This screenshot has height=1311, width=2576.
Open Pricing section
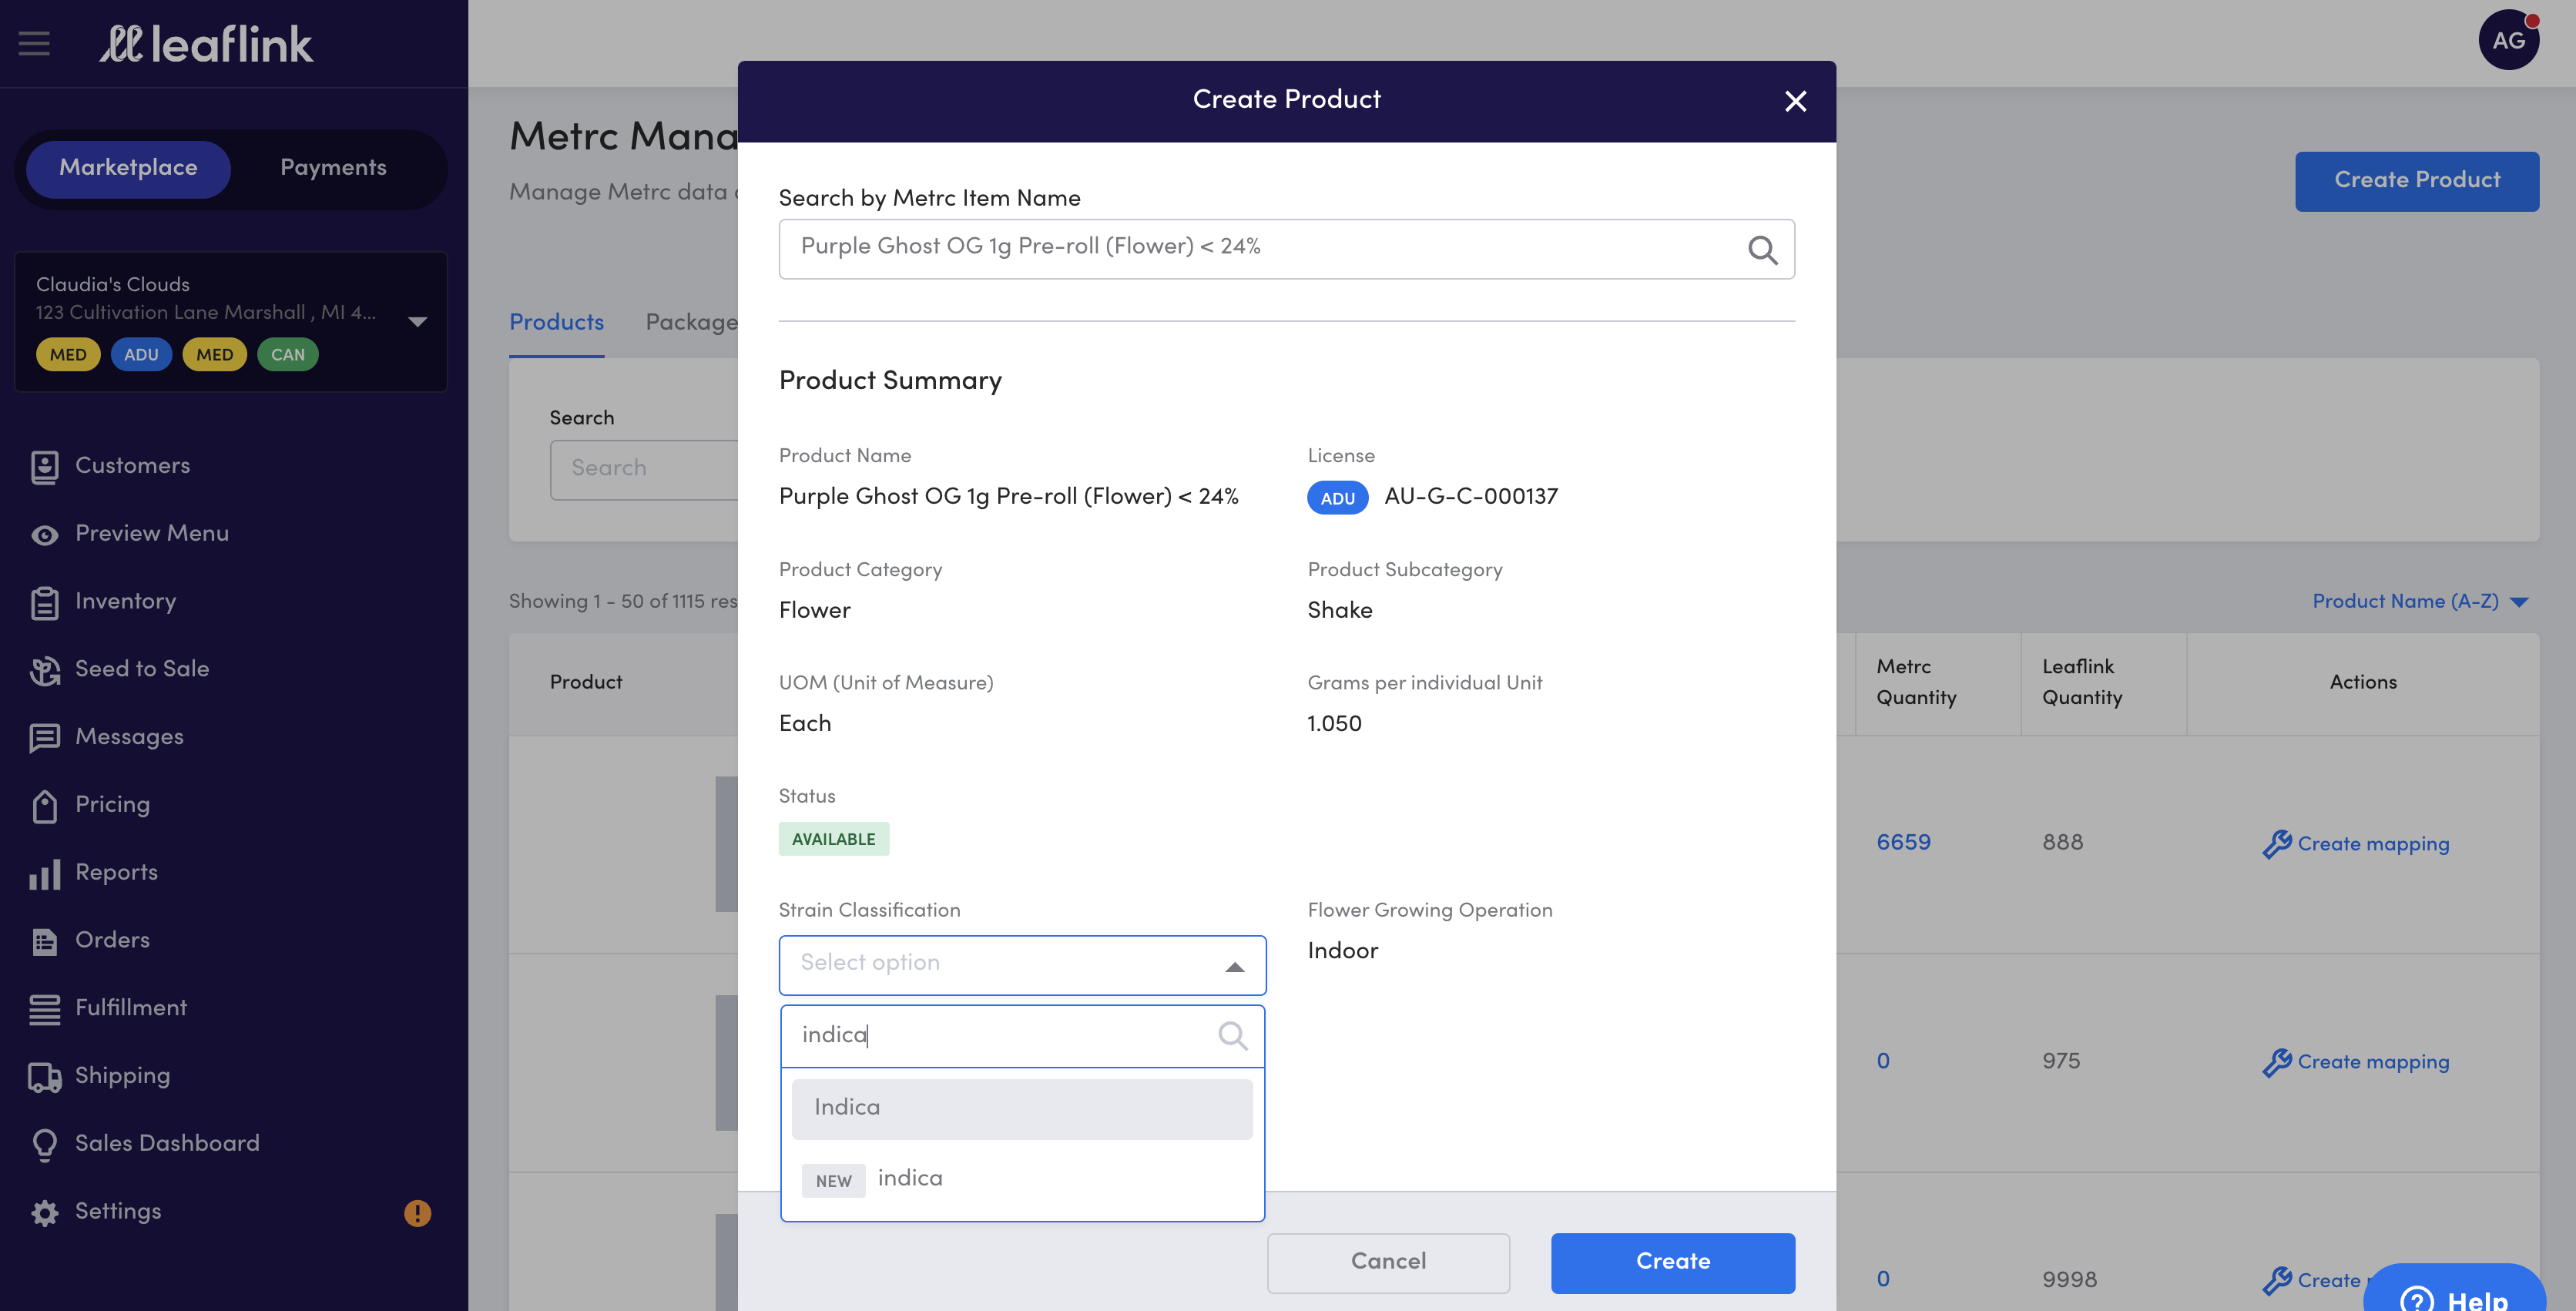coord(112,805)
